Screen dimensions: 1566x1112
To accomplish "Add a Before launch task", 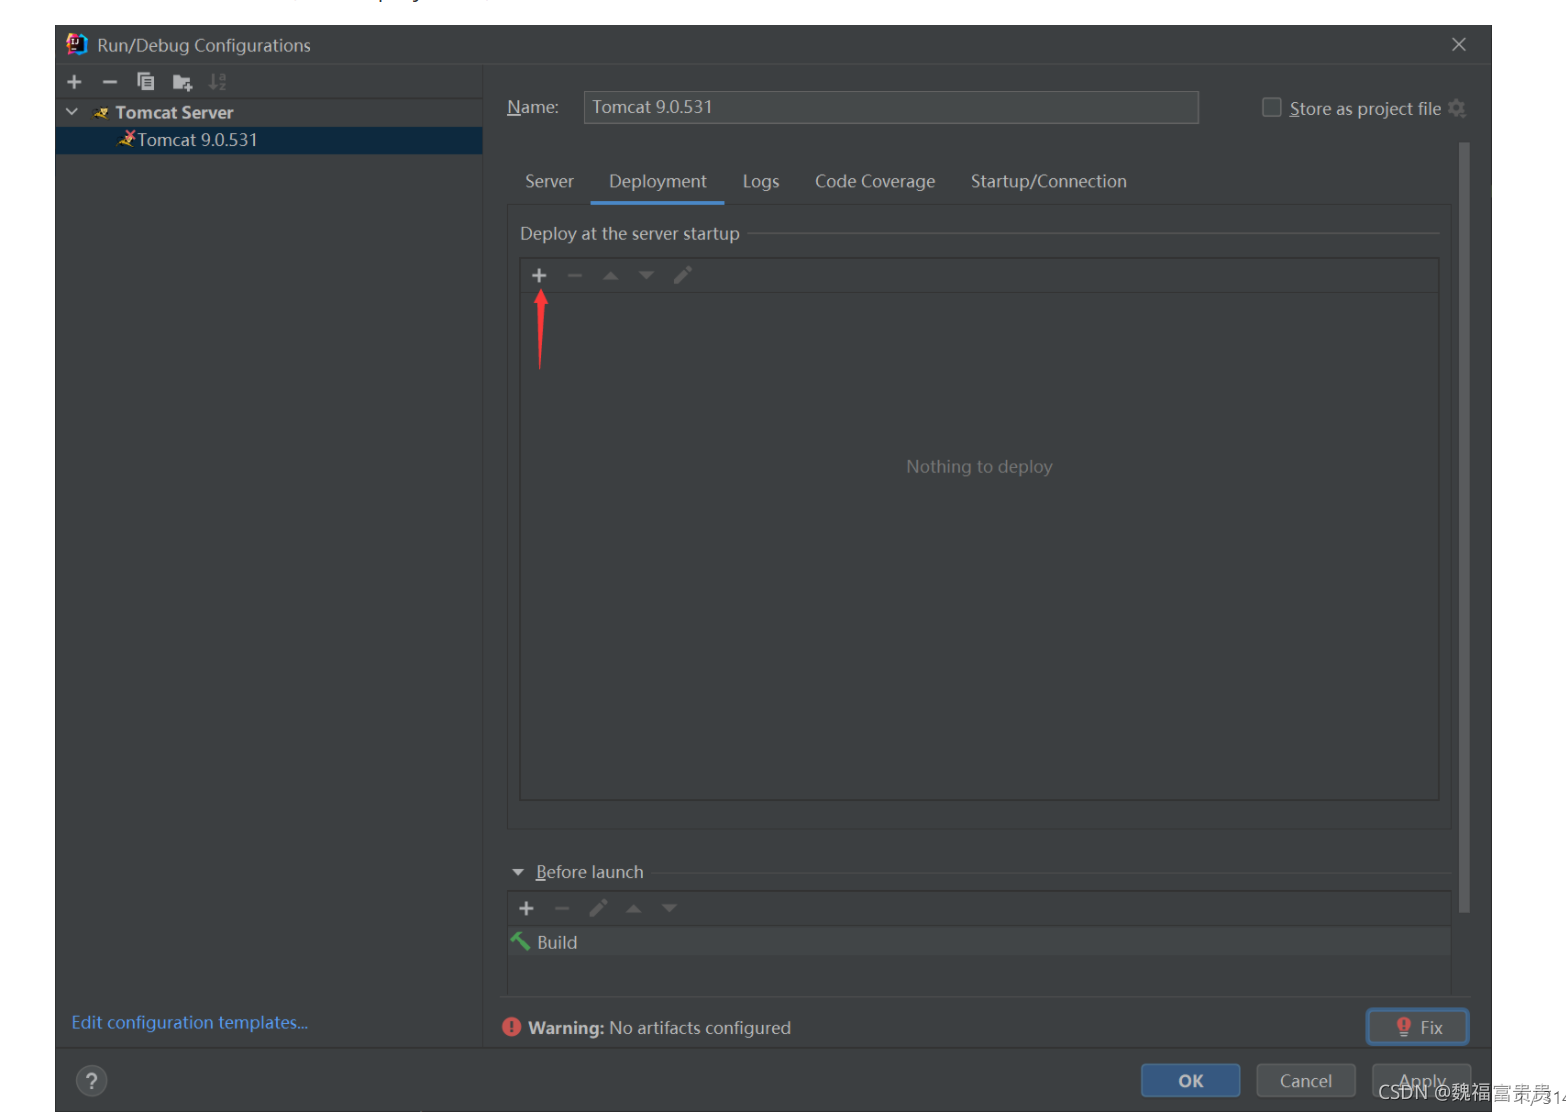I will [526, 908].
